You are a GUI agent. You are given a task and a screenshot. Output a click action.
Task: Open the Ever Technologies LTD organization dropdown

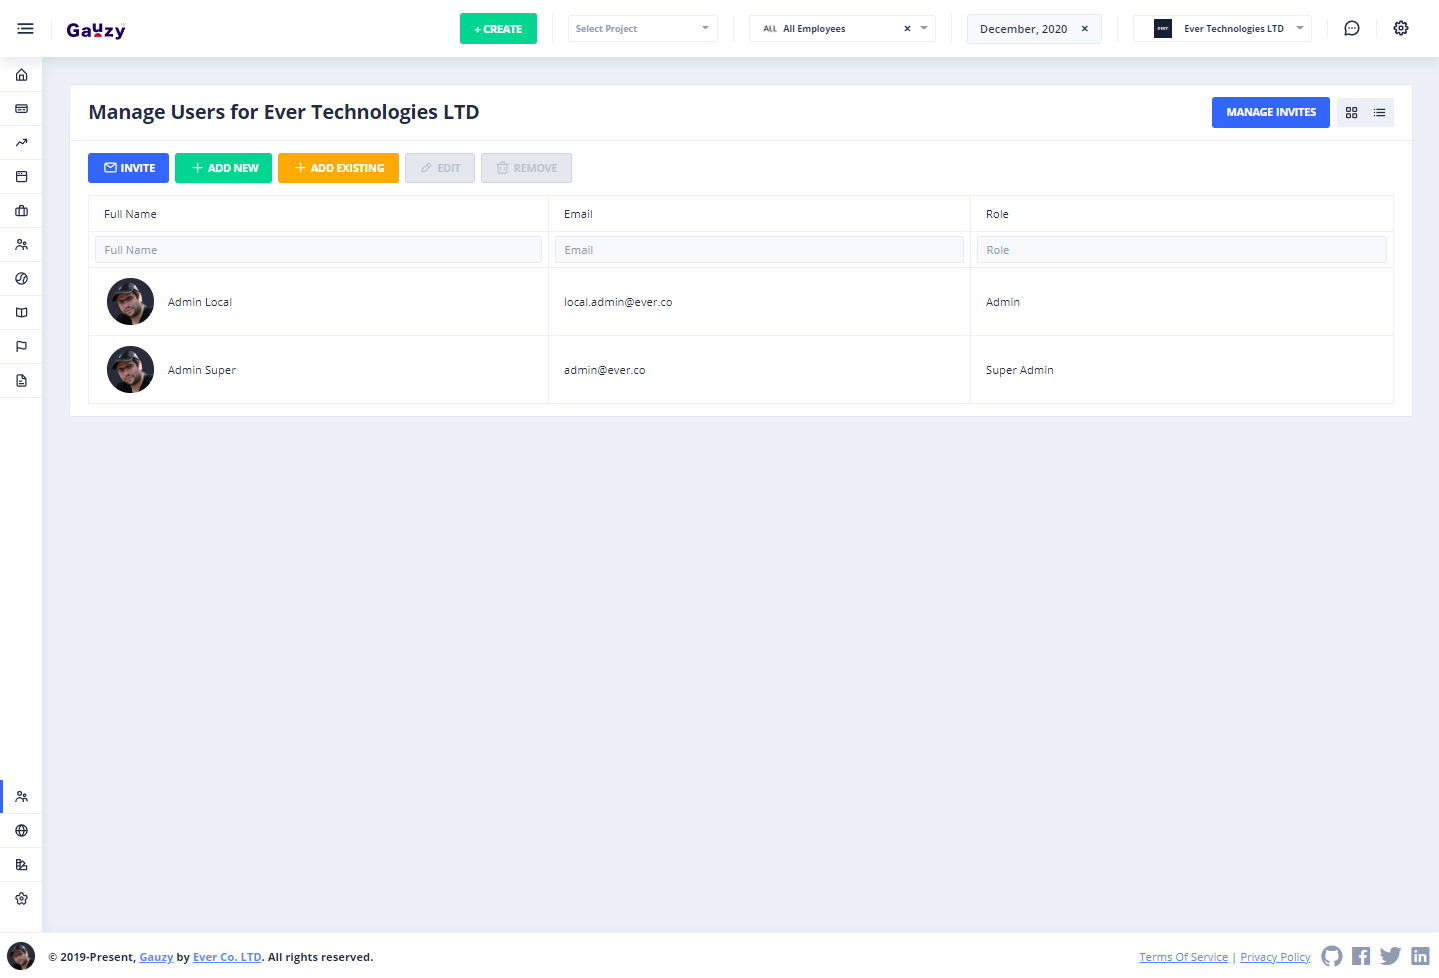tap(1222, 29)
